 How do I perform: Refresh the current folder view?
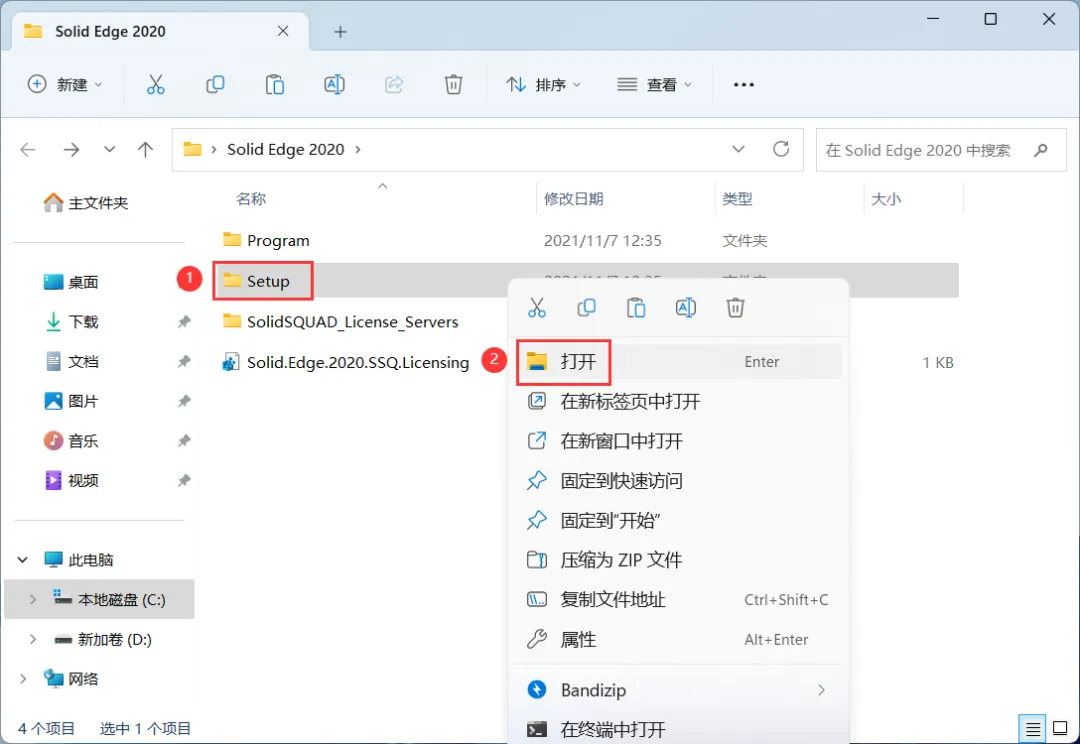tap(781, 149)
